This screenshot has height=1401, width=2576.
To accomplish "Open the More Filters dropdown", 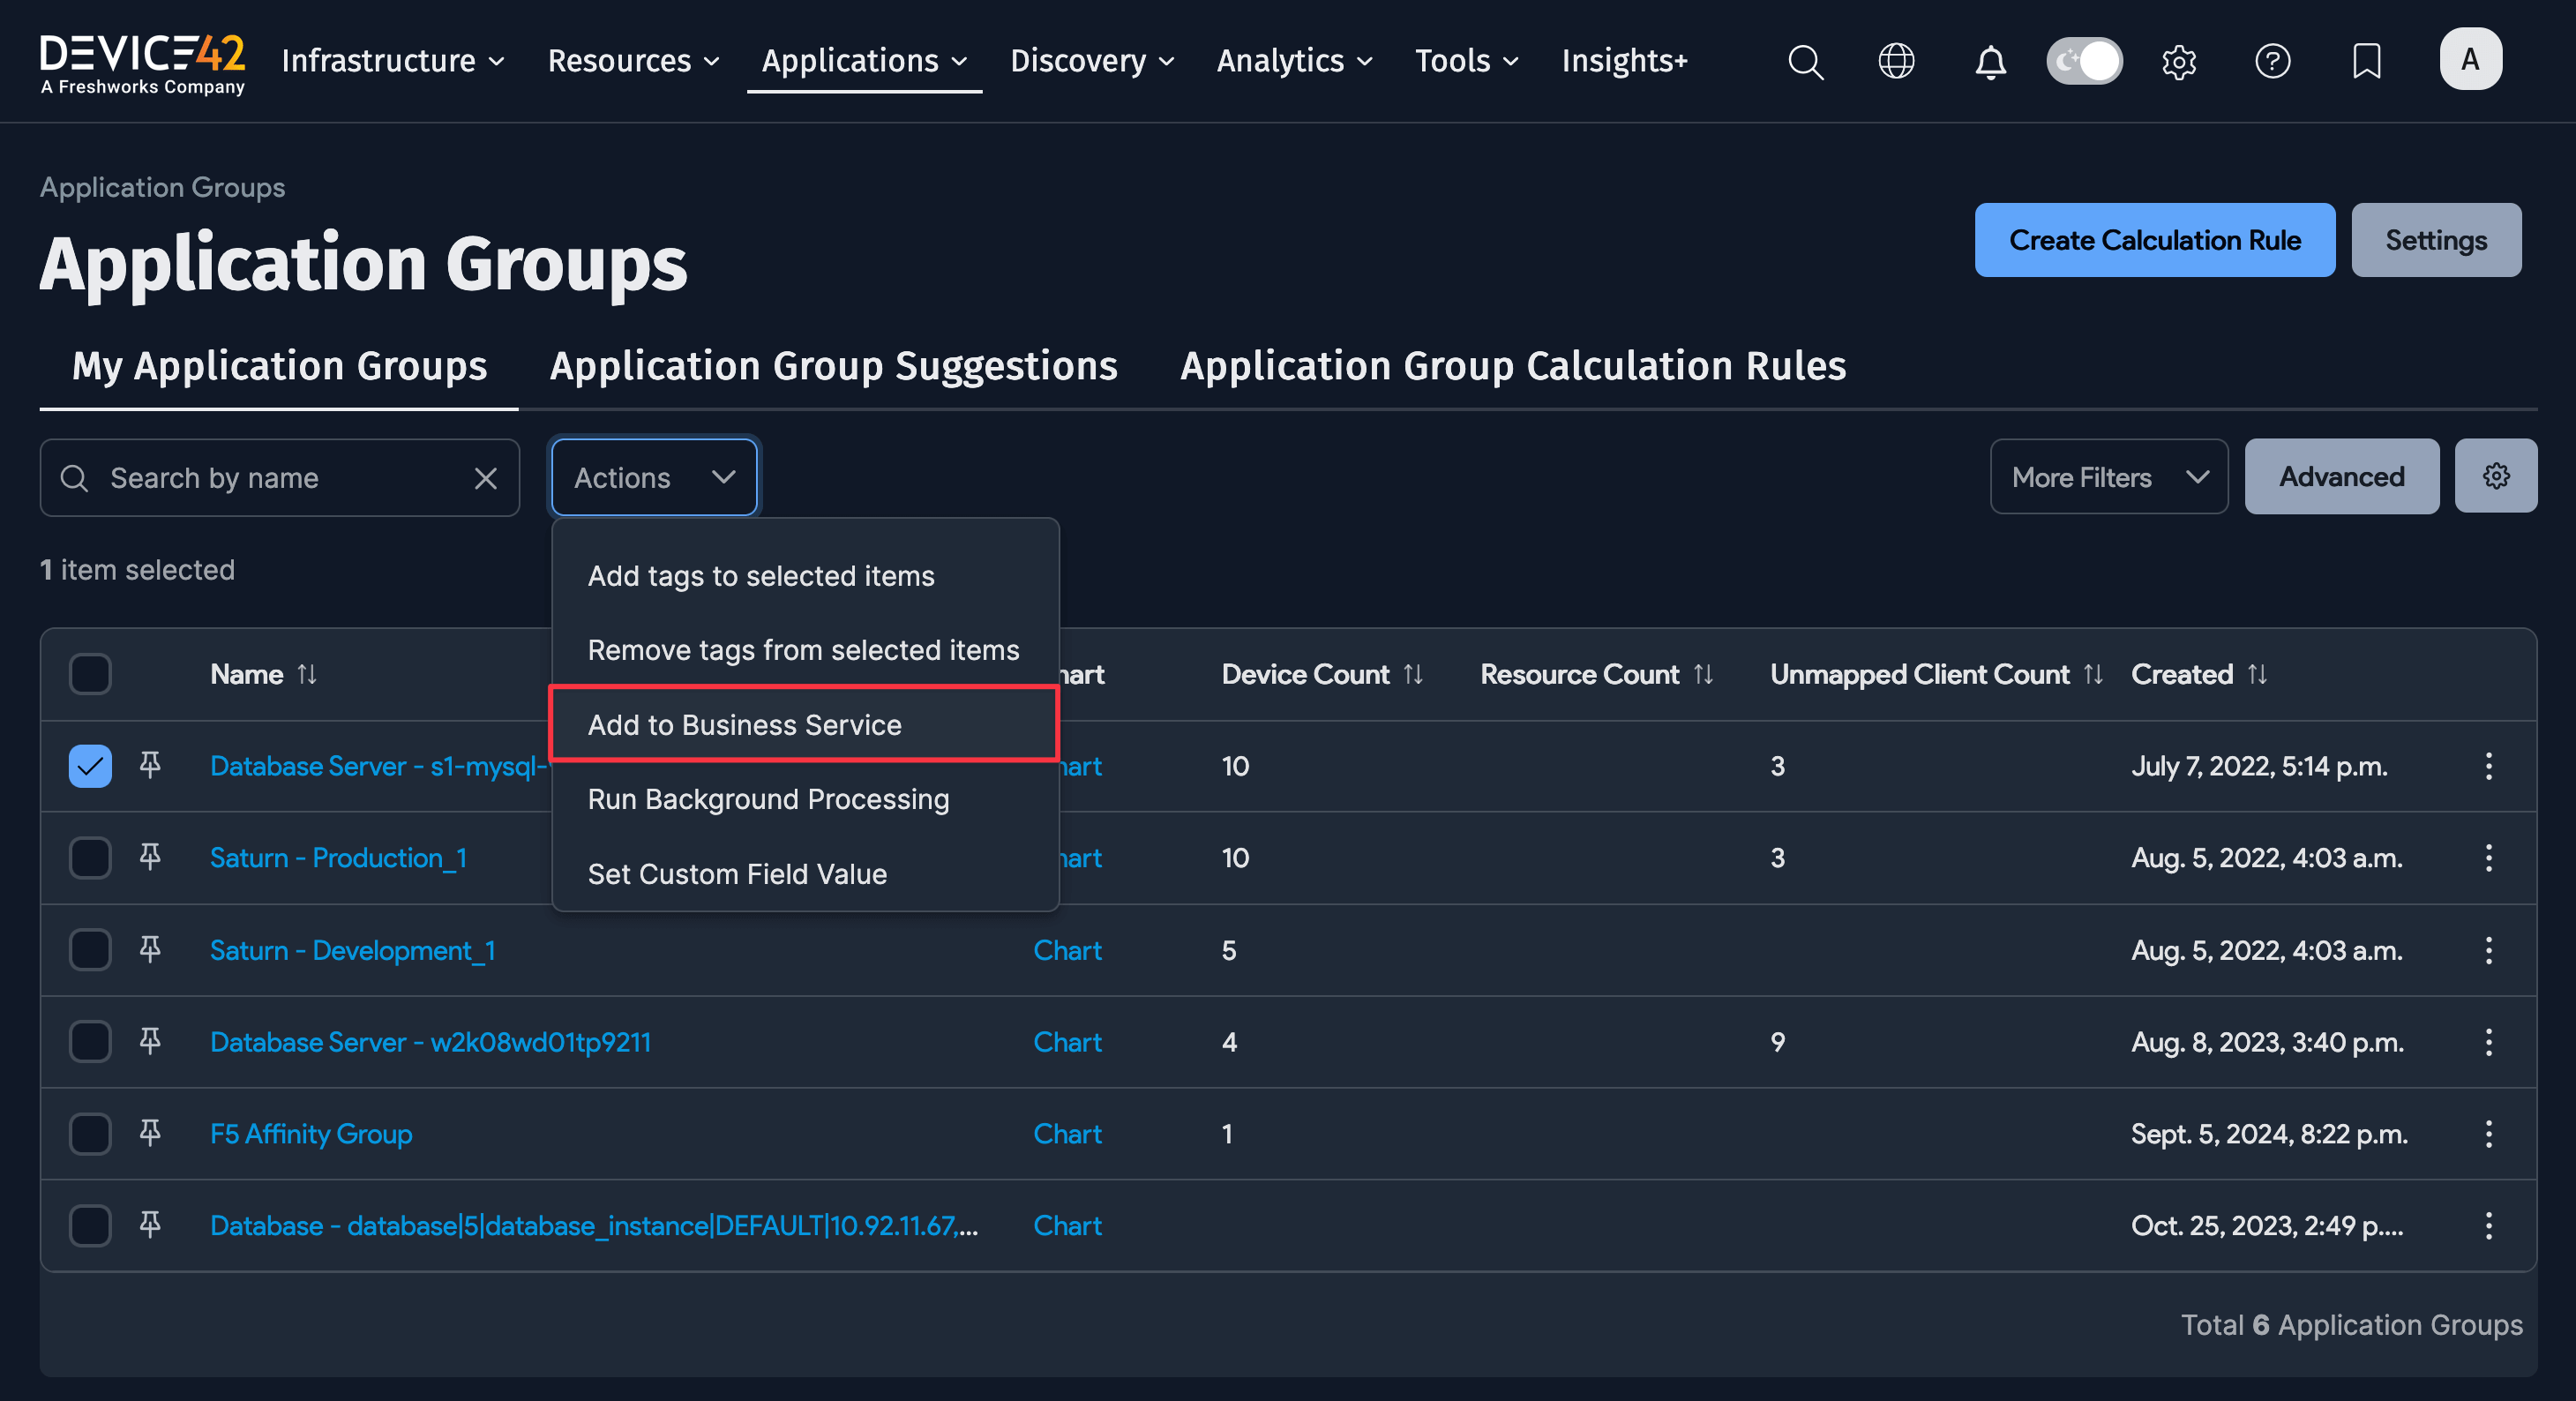I will 2108,476.
